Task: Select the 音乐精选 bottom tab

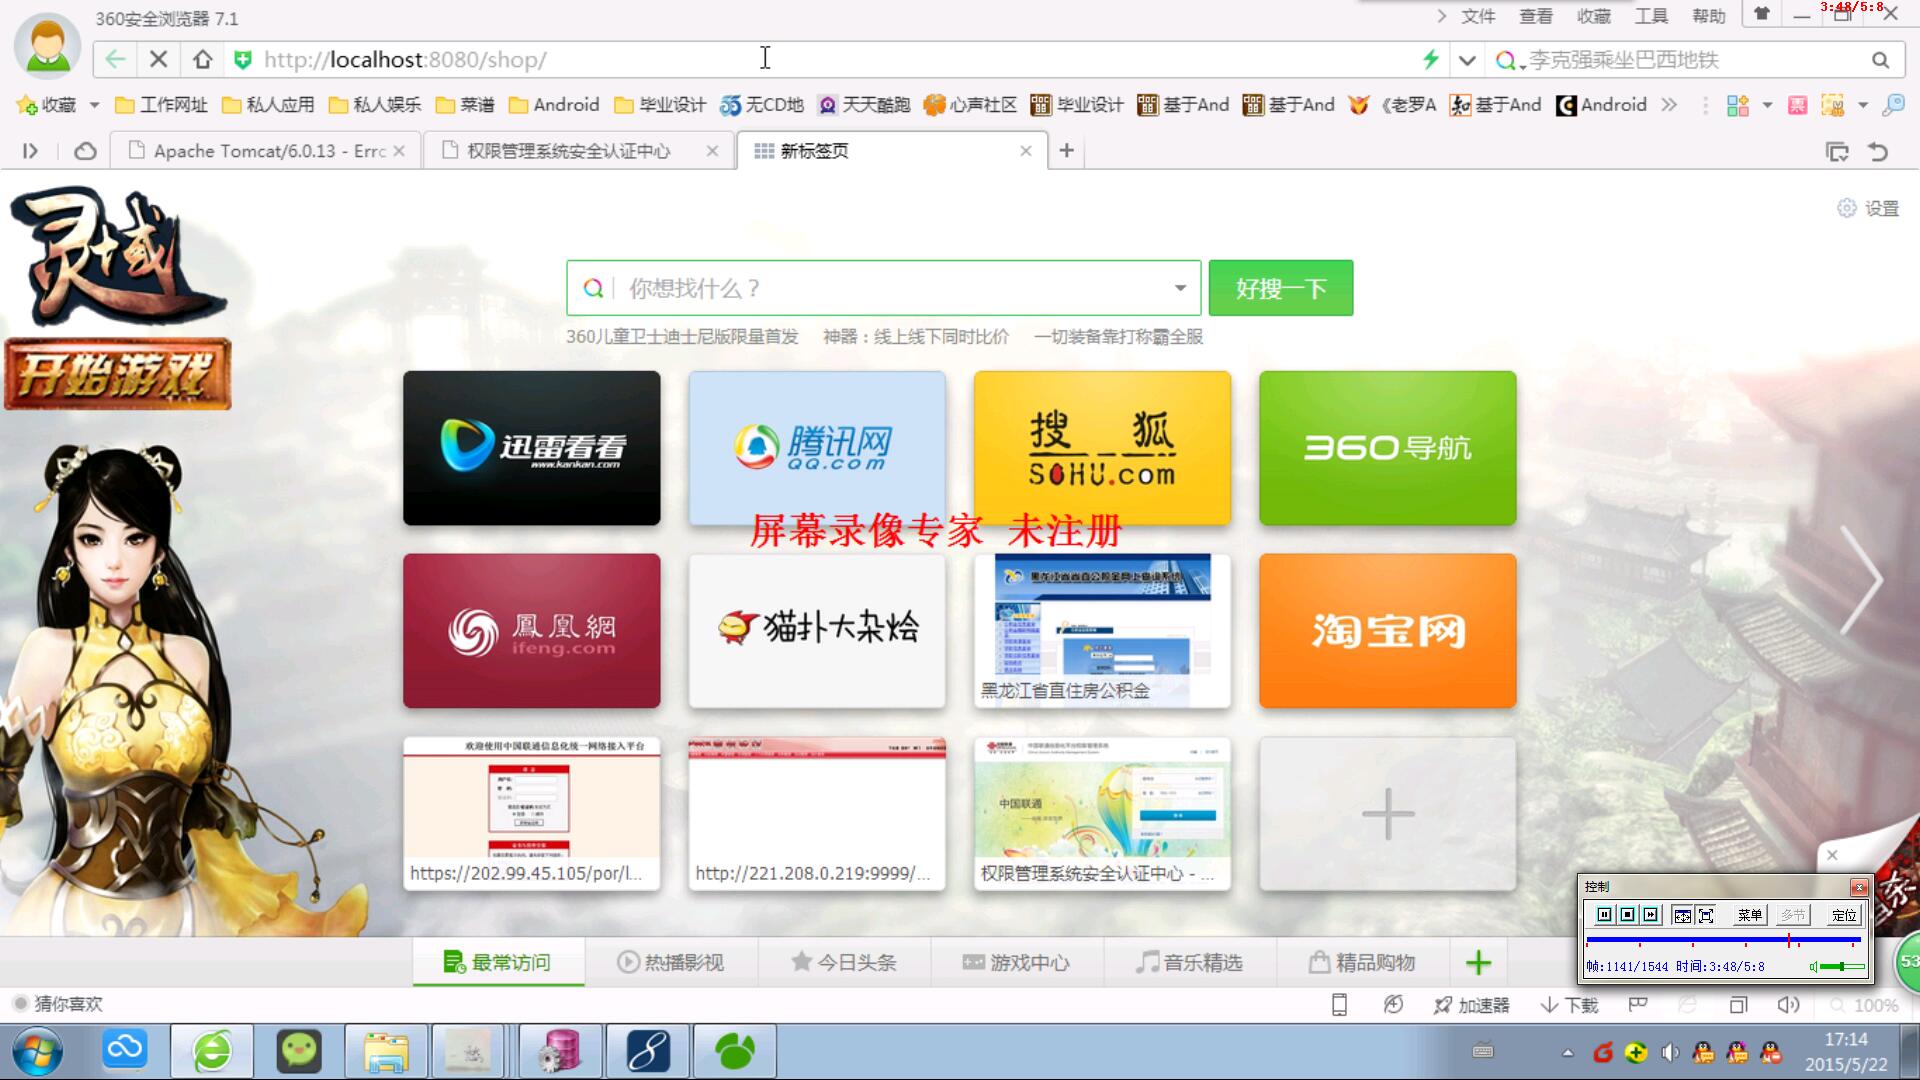Action: 1190,962
